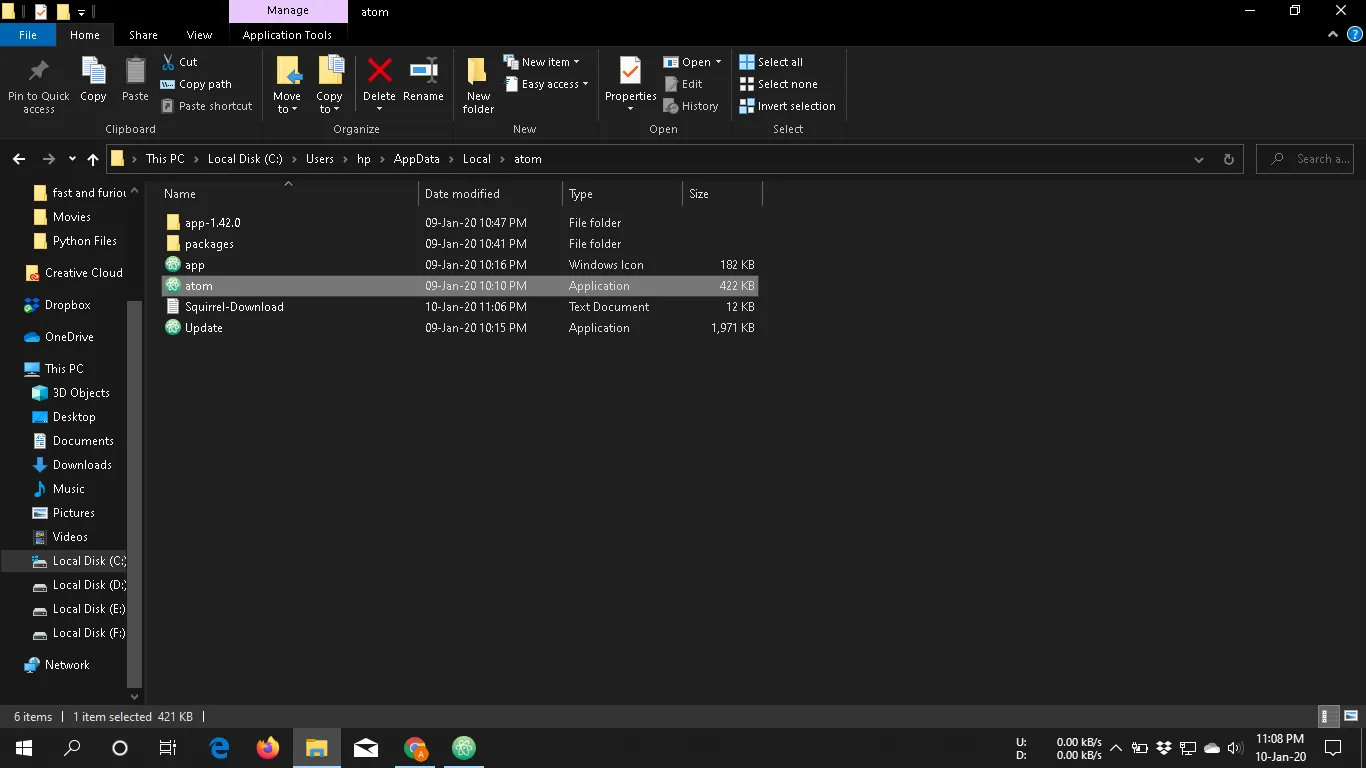Switch to the Share tab
1366x768 pixels.
coord(143,35)
